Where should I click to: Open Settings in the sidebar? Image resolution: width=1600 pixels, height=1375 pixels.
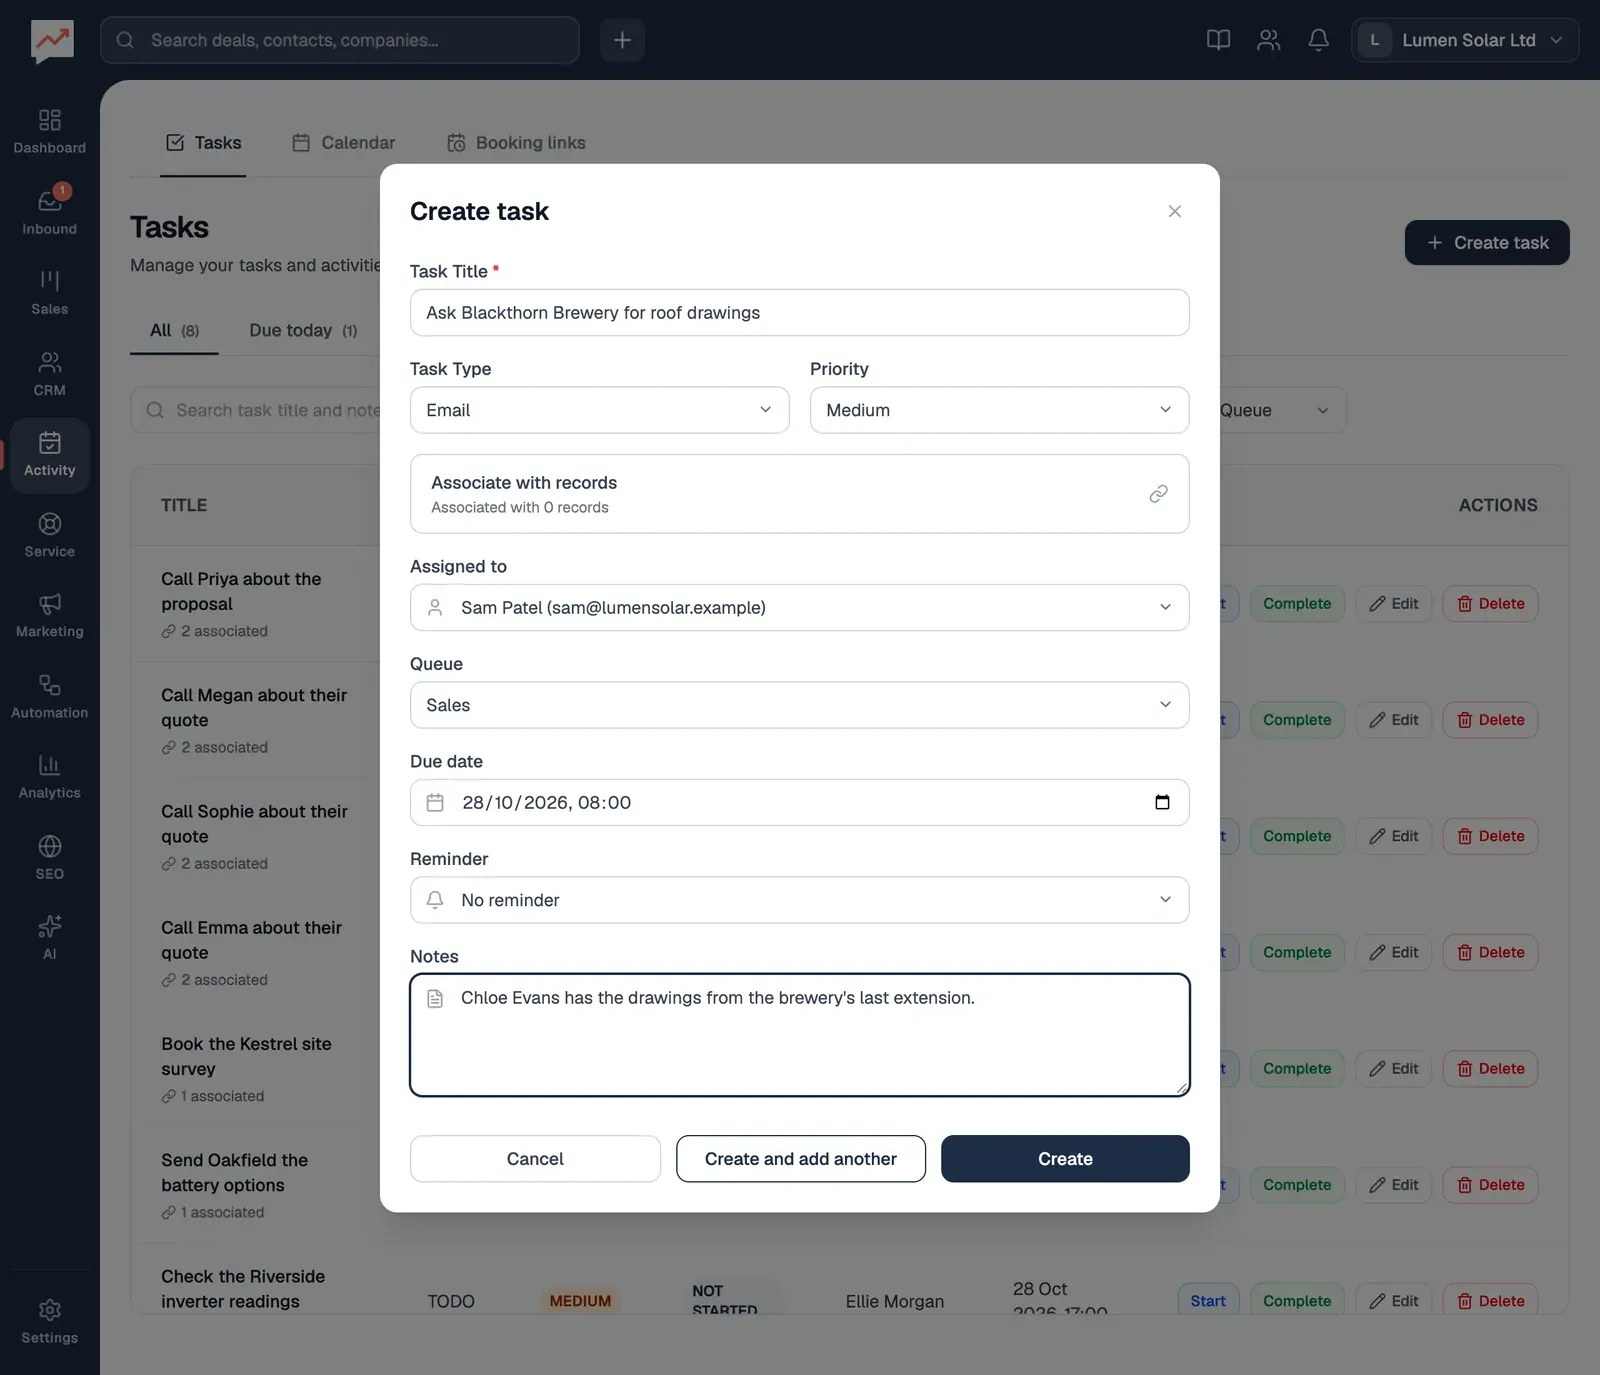coord(49,1321)
